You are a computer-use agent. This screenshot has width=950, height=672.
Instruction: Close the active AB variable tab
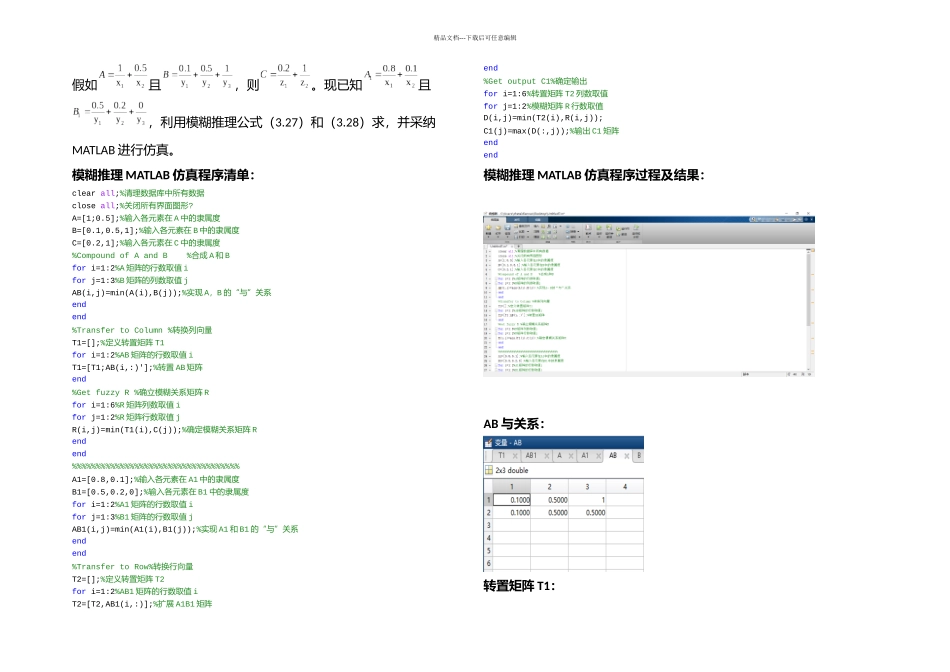point(626,456)
